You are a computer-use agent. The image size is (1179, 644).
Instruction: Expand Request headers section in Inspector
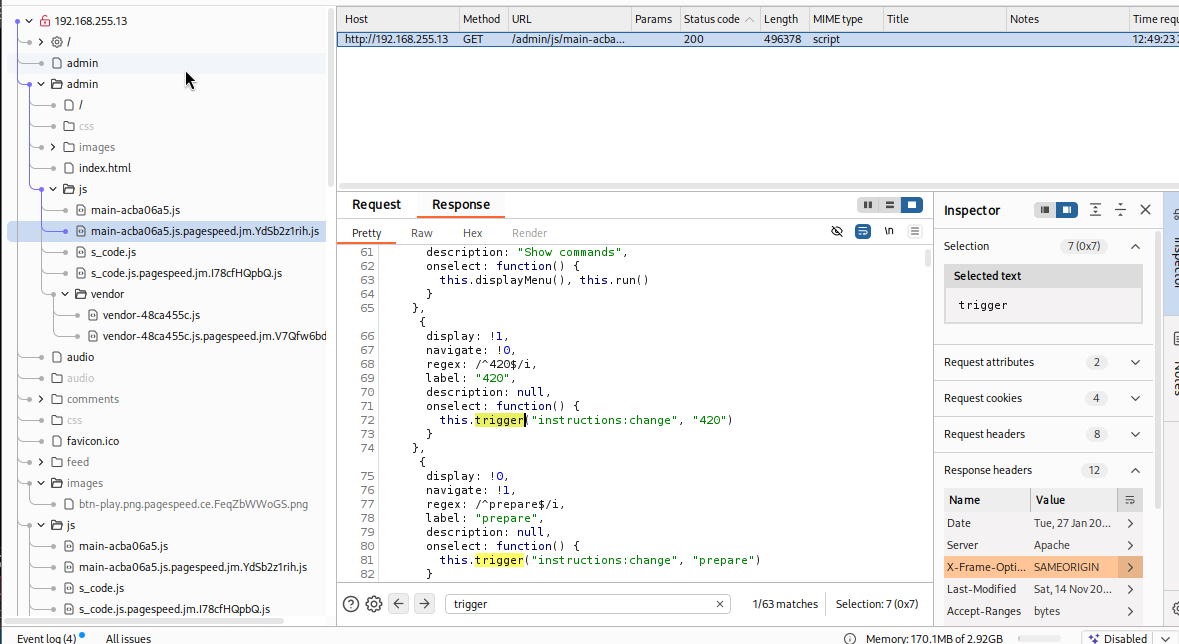click(x=1135, y=434)
